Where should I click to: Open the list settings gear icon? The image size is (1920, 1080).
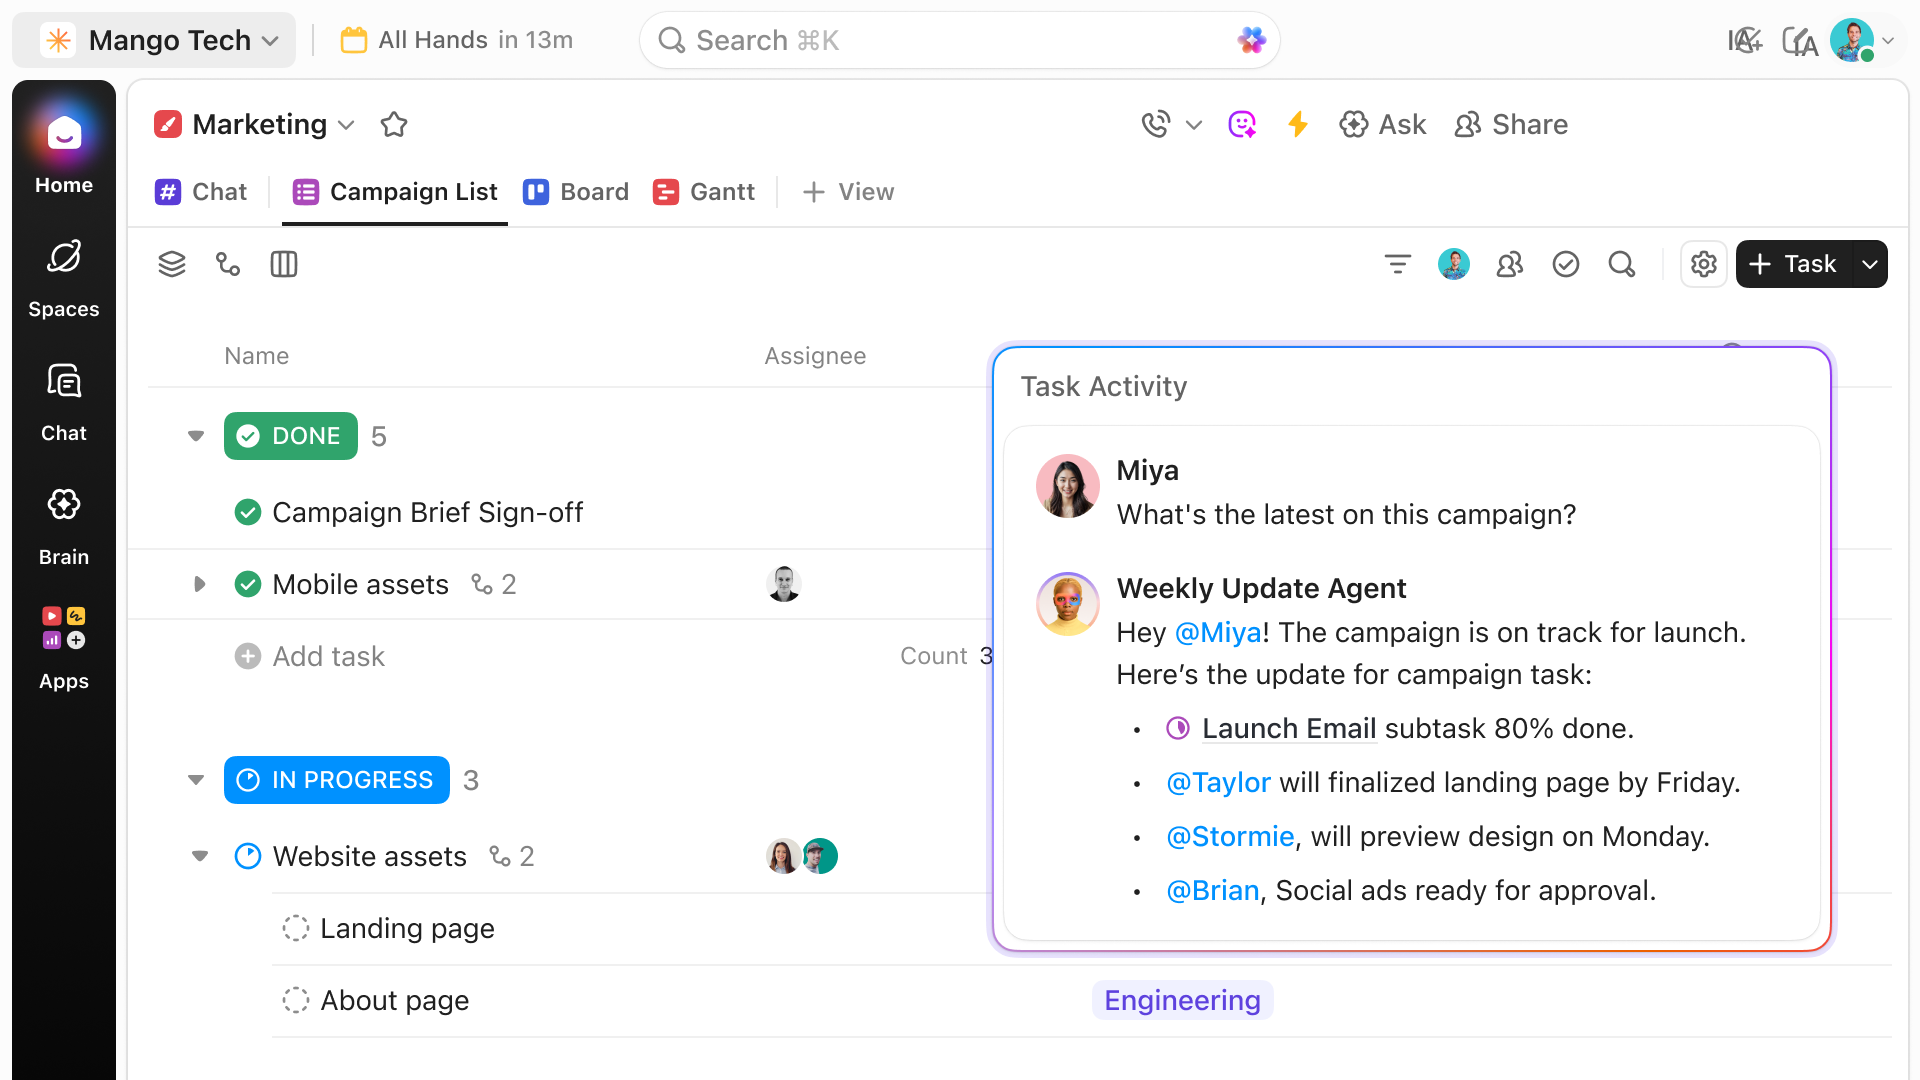pos(1703,264)
